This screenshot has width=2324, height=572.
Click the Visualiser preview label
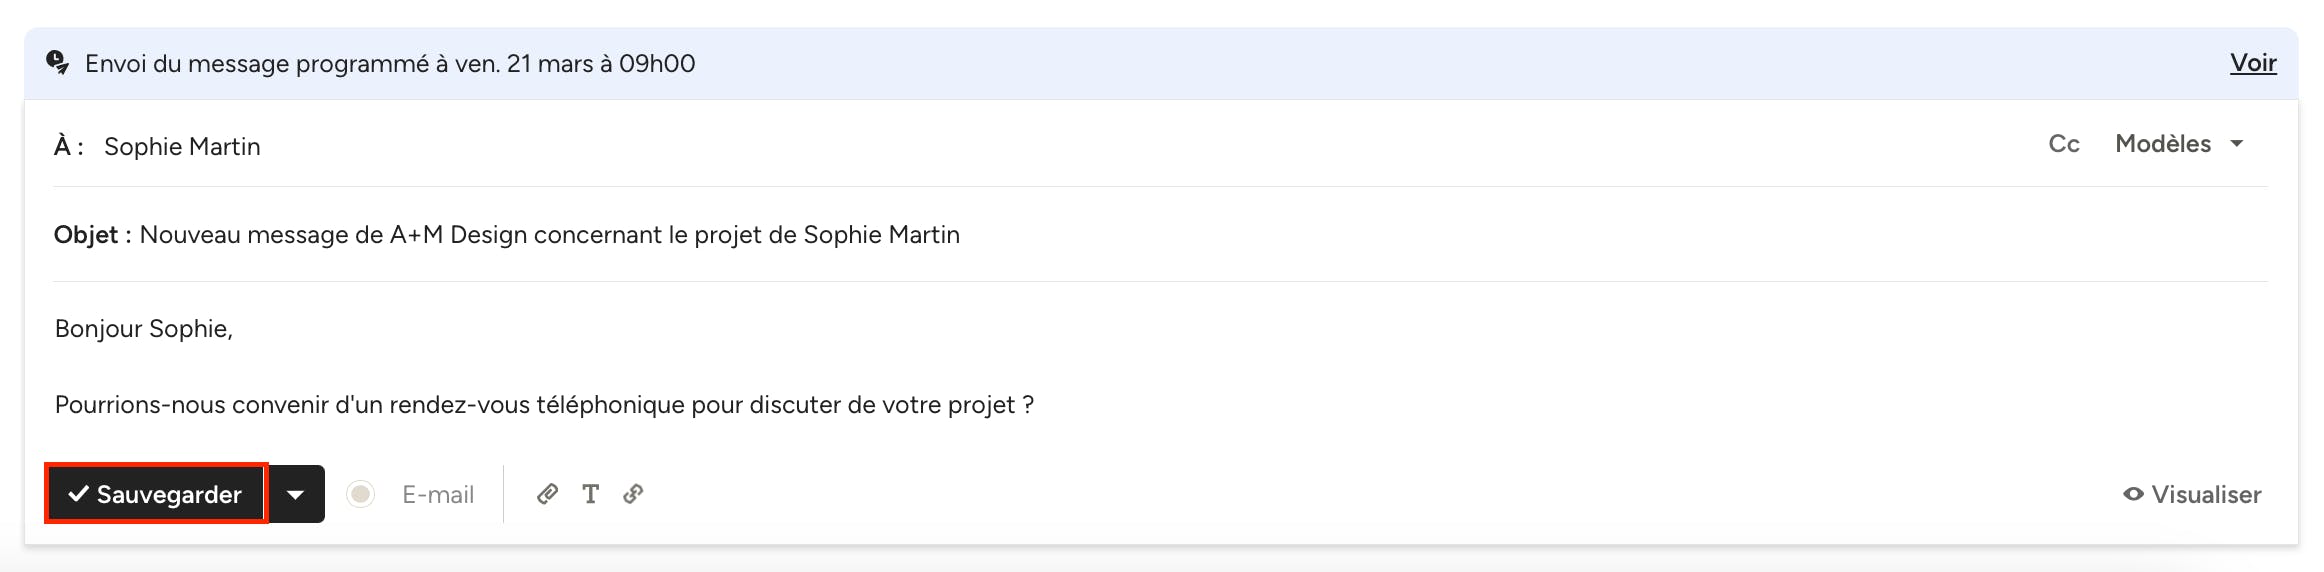pos(2206,495)
